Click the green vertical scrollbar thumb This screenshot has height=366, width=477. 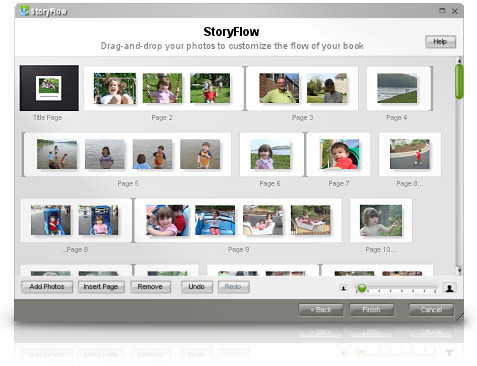[459, 82]
